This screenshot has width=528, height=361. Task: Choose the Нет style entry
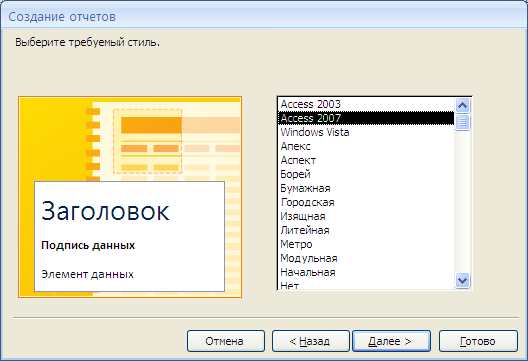point(366,285)
